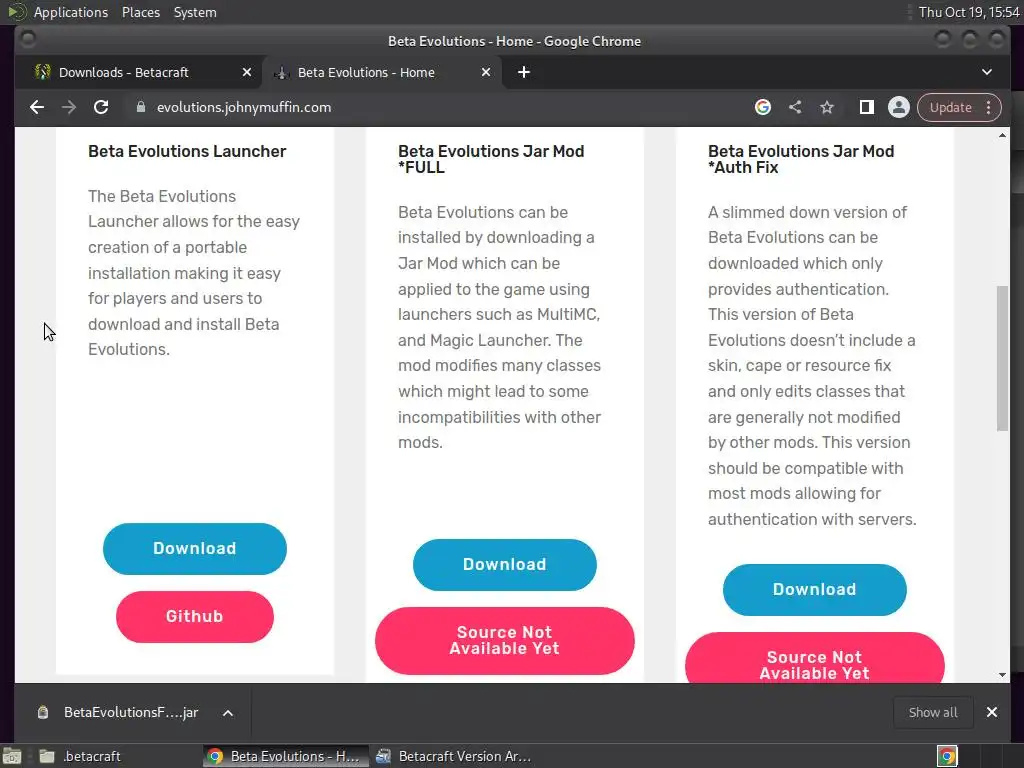Screen dimensions: 1024x768
Task: View site info via the padlock icon
Action: pos(140,107)
